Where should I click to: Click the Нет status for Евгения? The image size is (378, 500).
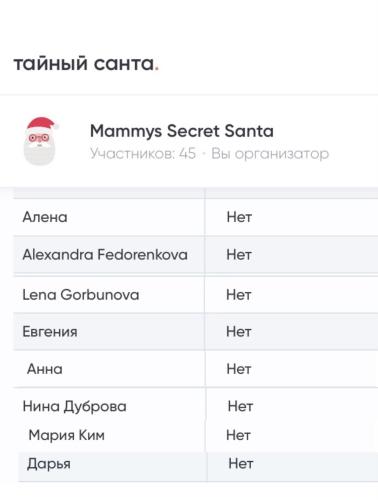point(239,332)
